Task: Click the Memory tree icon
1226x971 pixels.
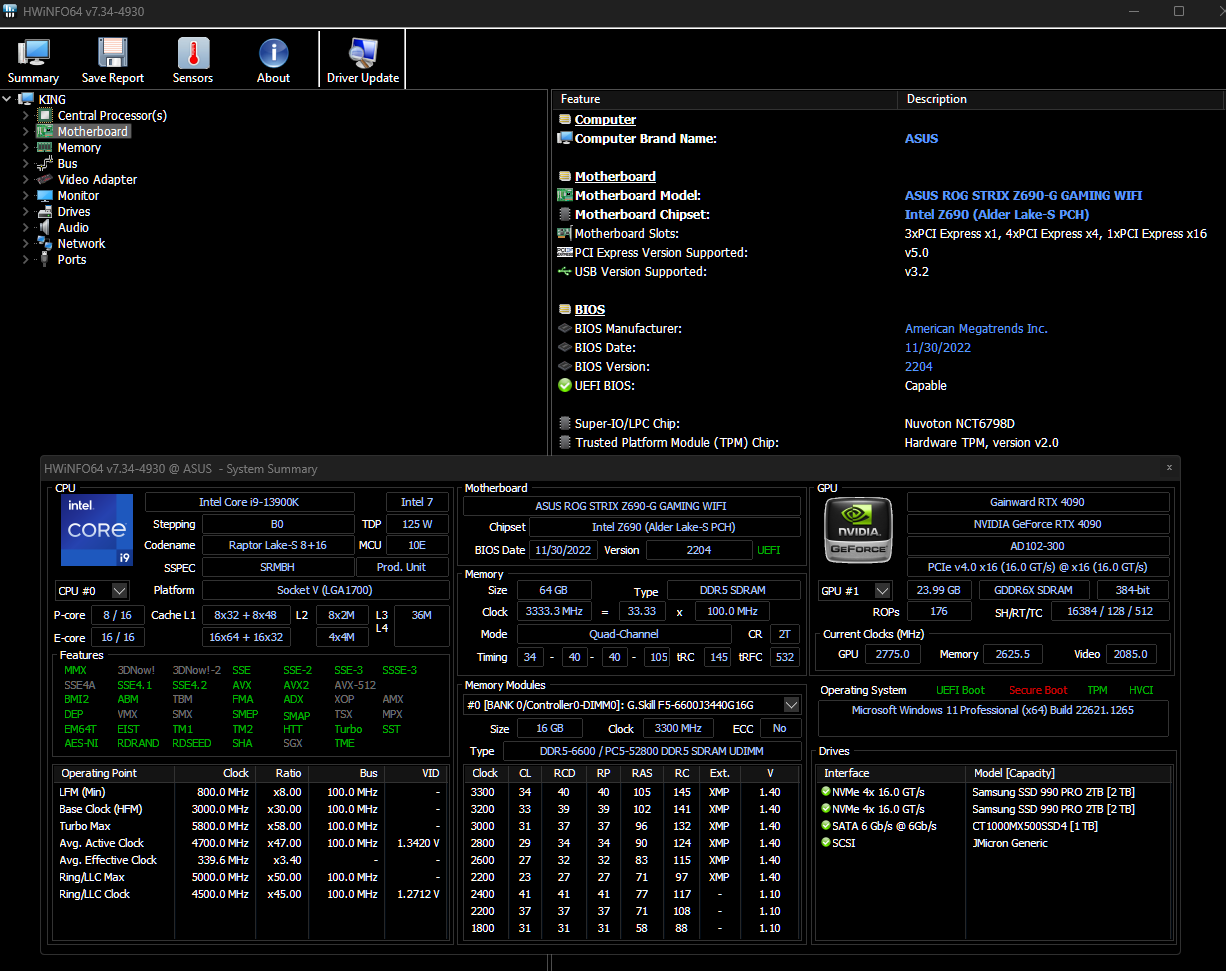Action: pyautogui.click(x=45, y=147)
